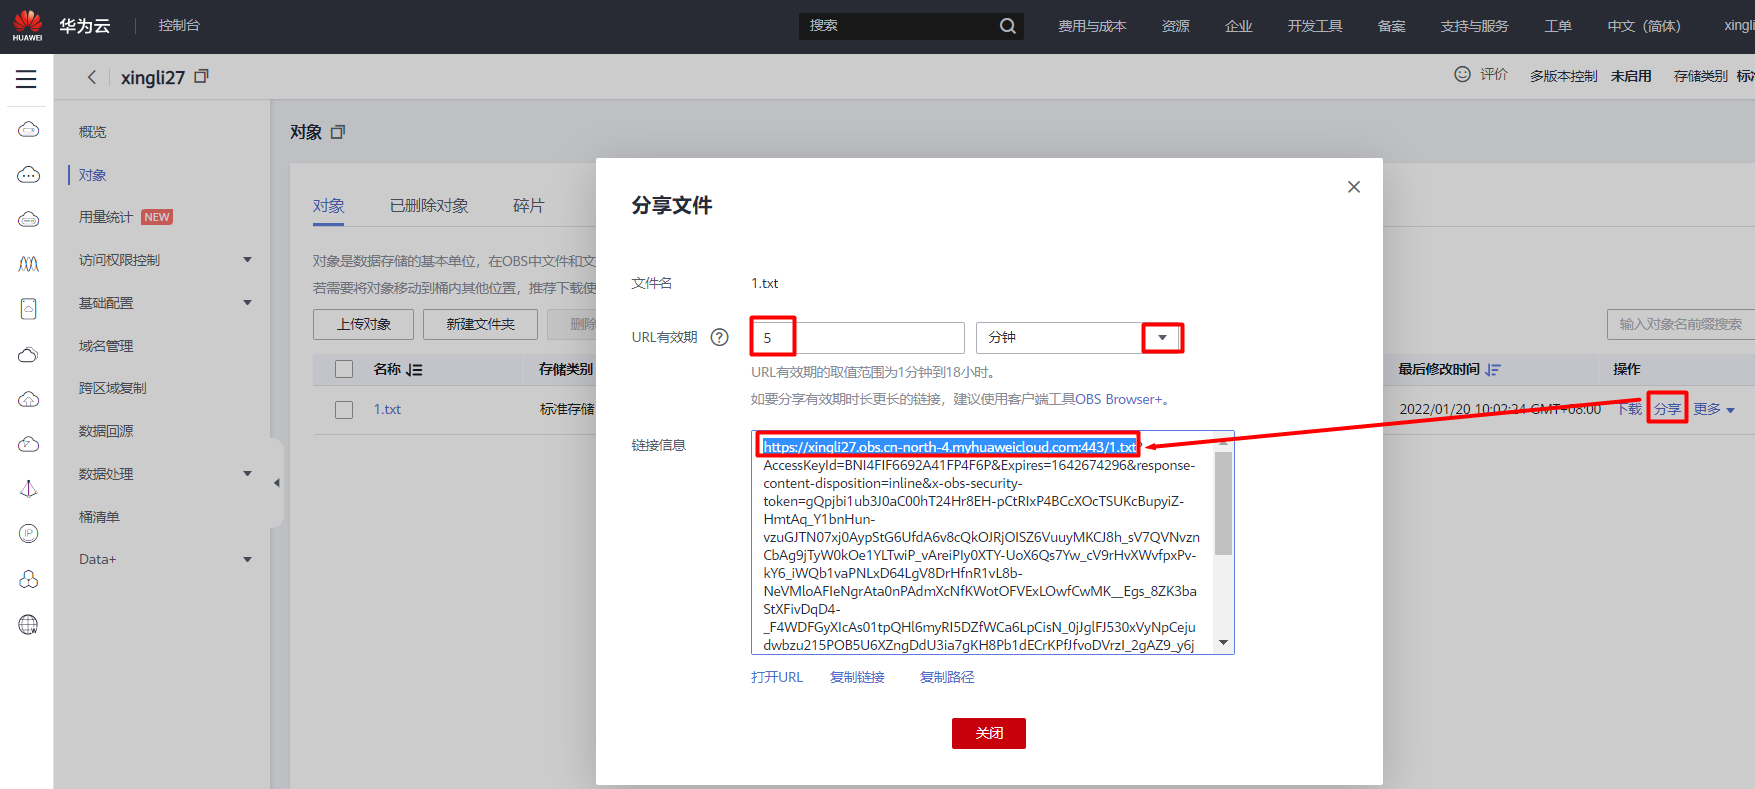Image resolution: width=1755 pixels, height=789 pixels.
Task: Click 分享 for 1.txt
Action: pyautogui.click(x=1667, y=409)
